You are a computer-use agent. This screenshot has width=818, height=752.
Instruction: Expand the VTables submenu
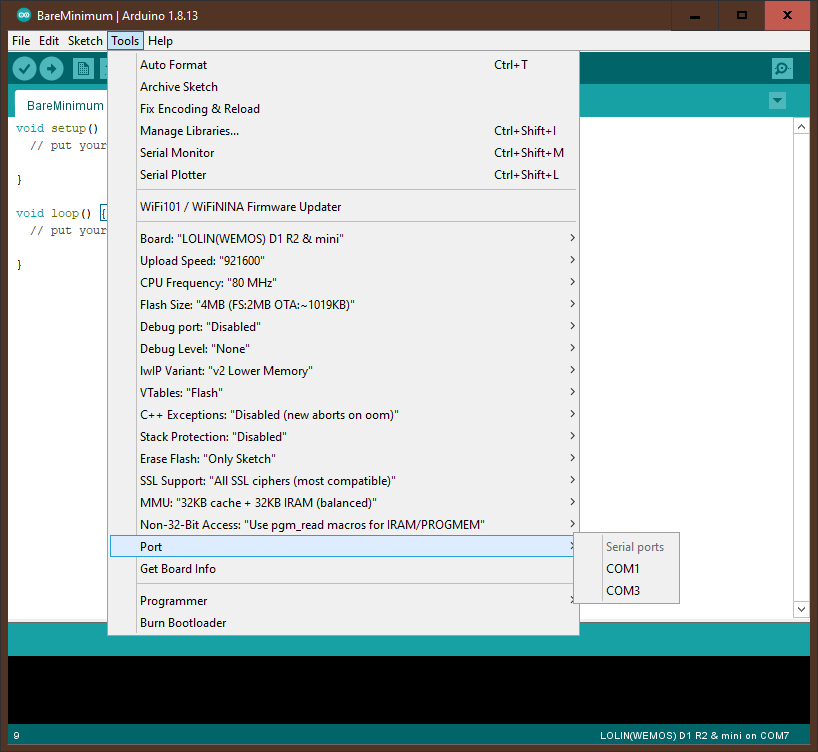(x=343, y=392)
